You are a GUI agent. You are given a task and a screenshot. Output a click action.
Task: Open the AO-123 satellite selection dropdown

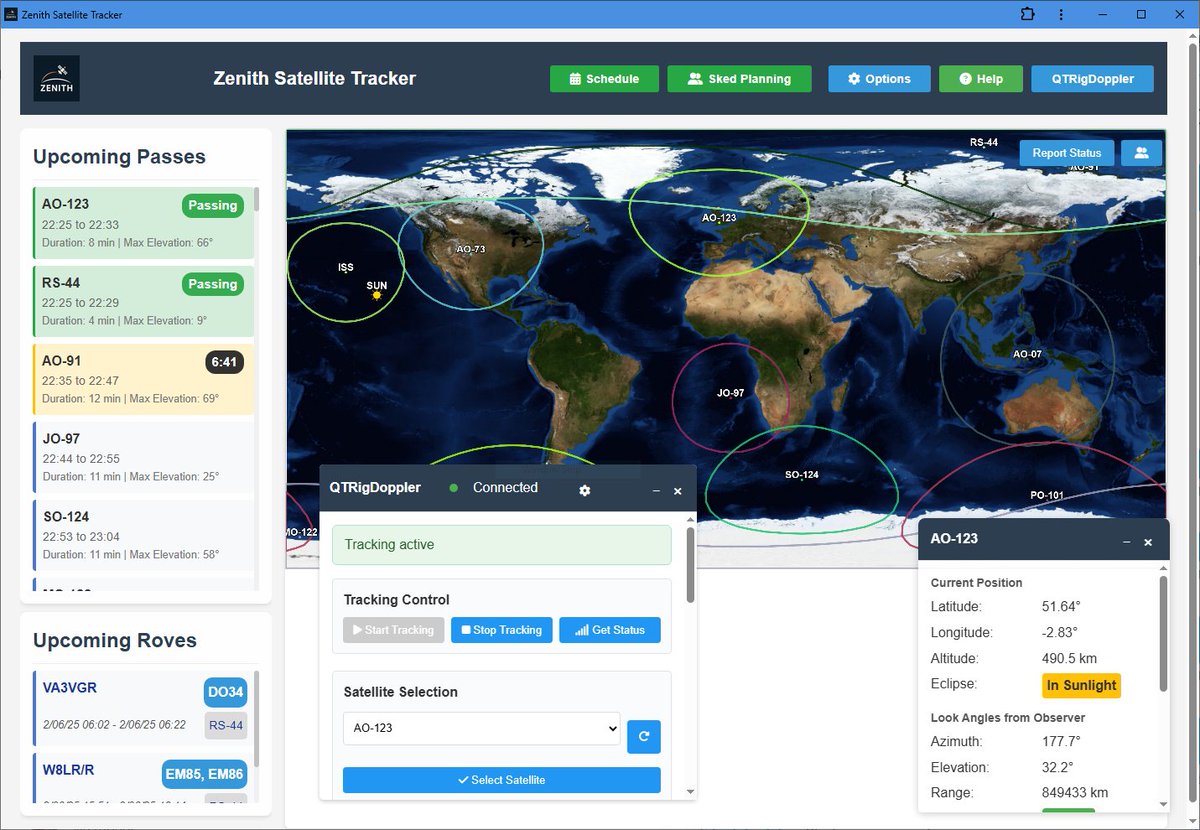481,728
